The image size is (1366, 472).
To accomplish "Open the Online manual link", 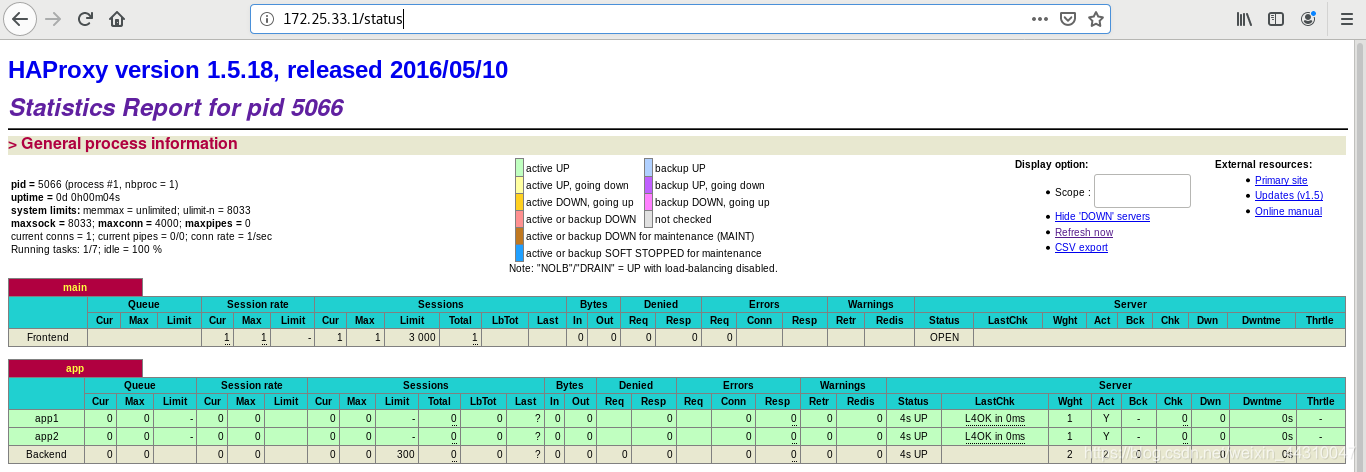I will point(1288,211).
